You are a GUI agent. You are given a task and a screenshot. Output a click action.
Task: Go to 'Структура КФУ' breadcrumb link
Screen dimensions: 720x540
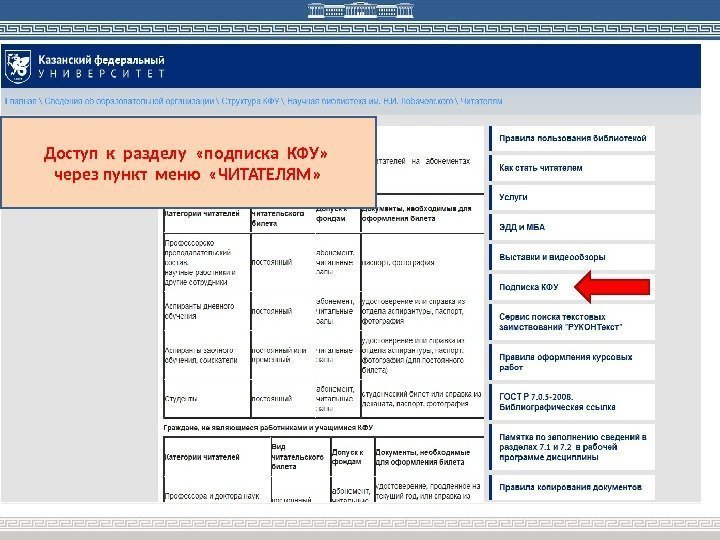[x=250, y=101]
